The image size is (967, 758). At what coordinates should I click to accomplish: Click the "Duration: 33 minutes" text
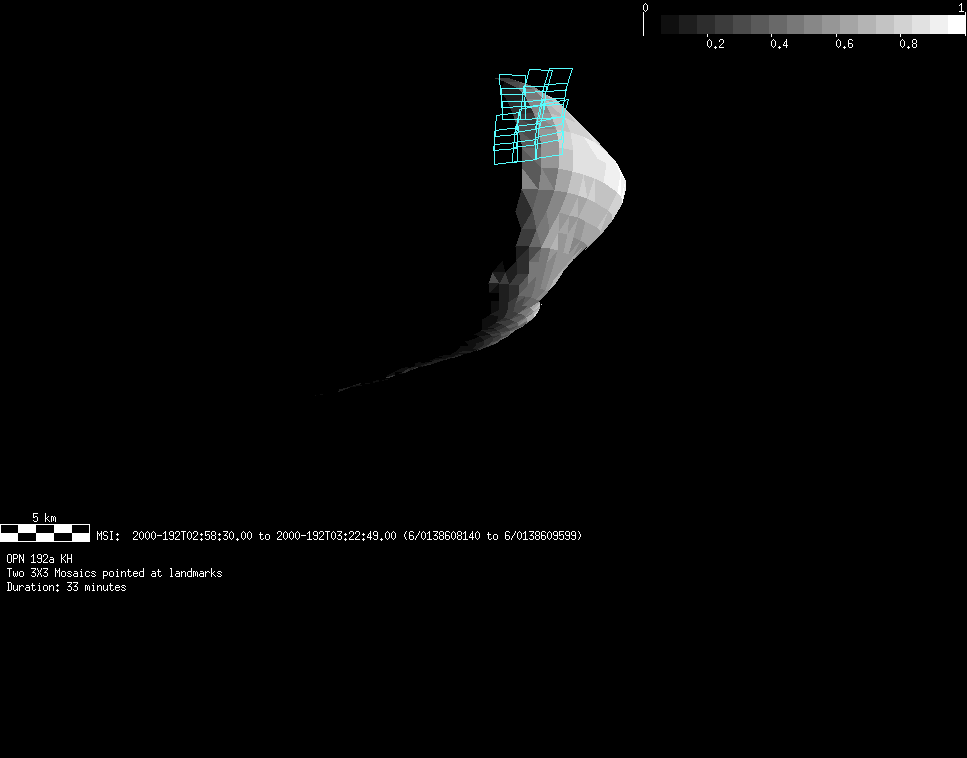(x=66, y=587)
